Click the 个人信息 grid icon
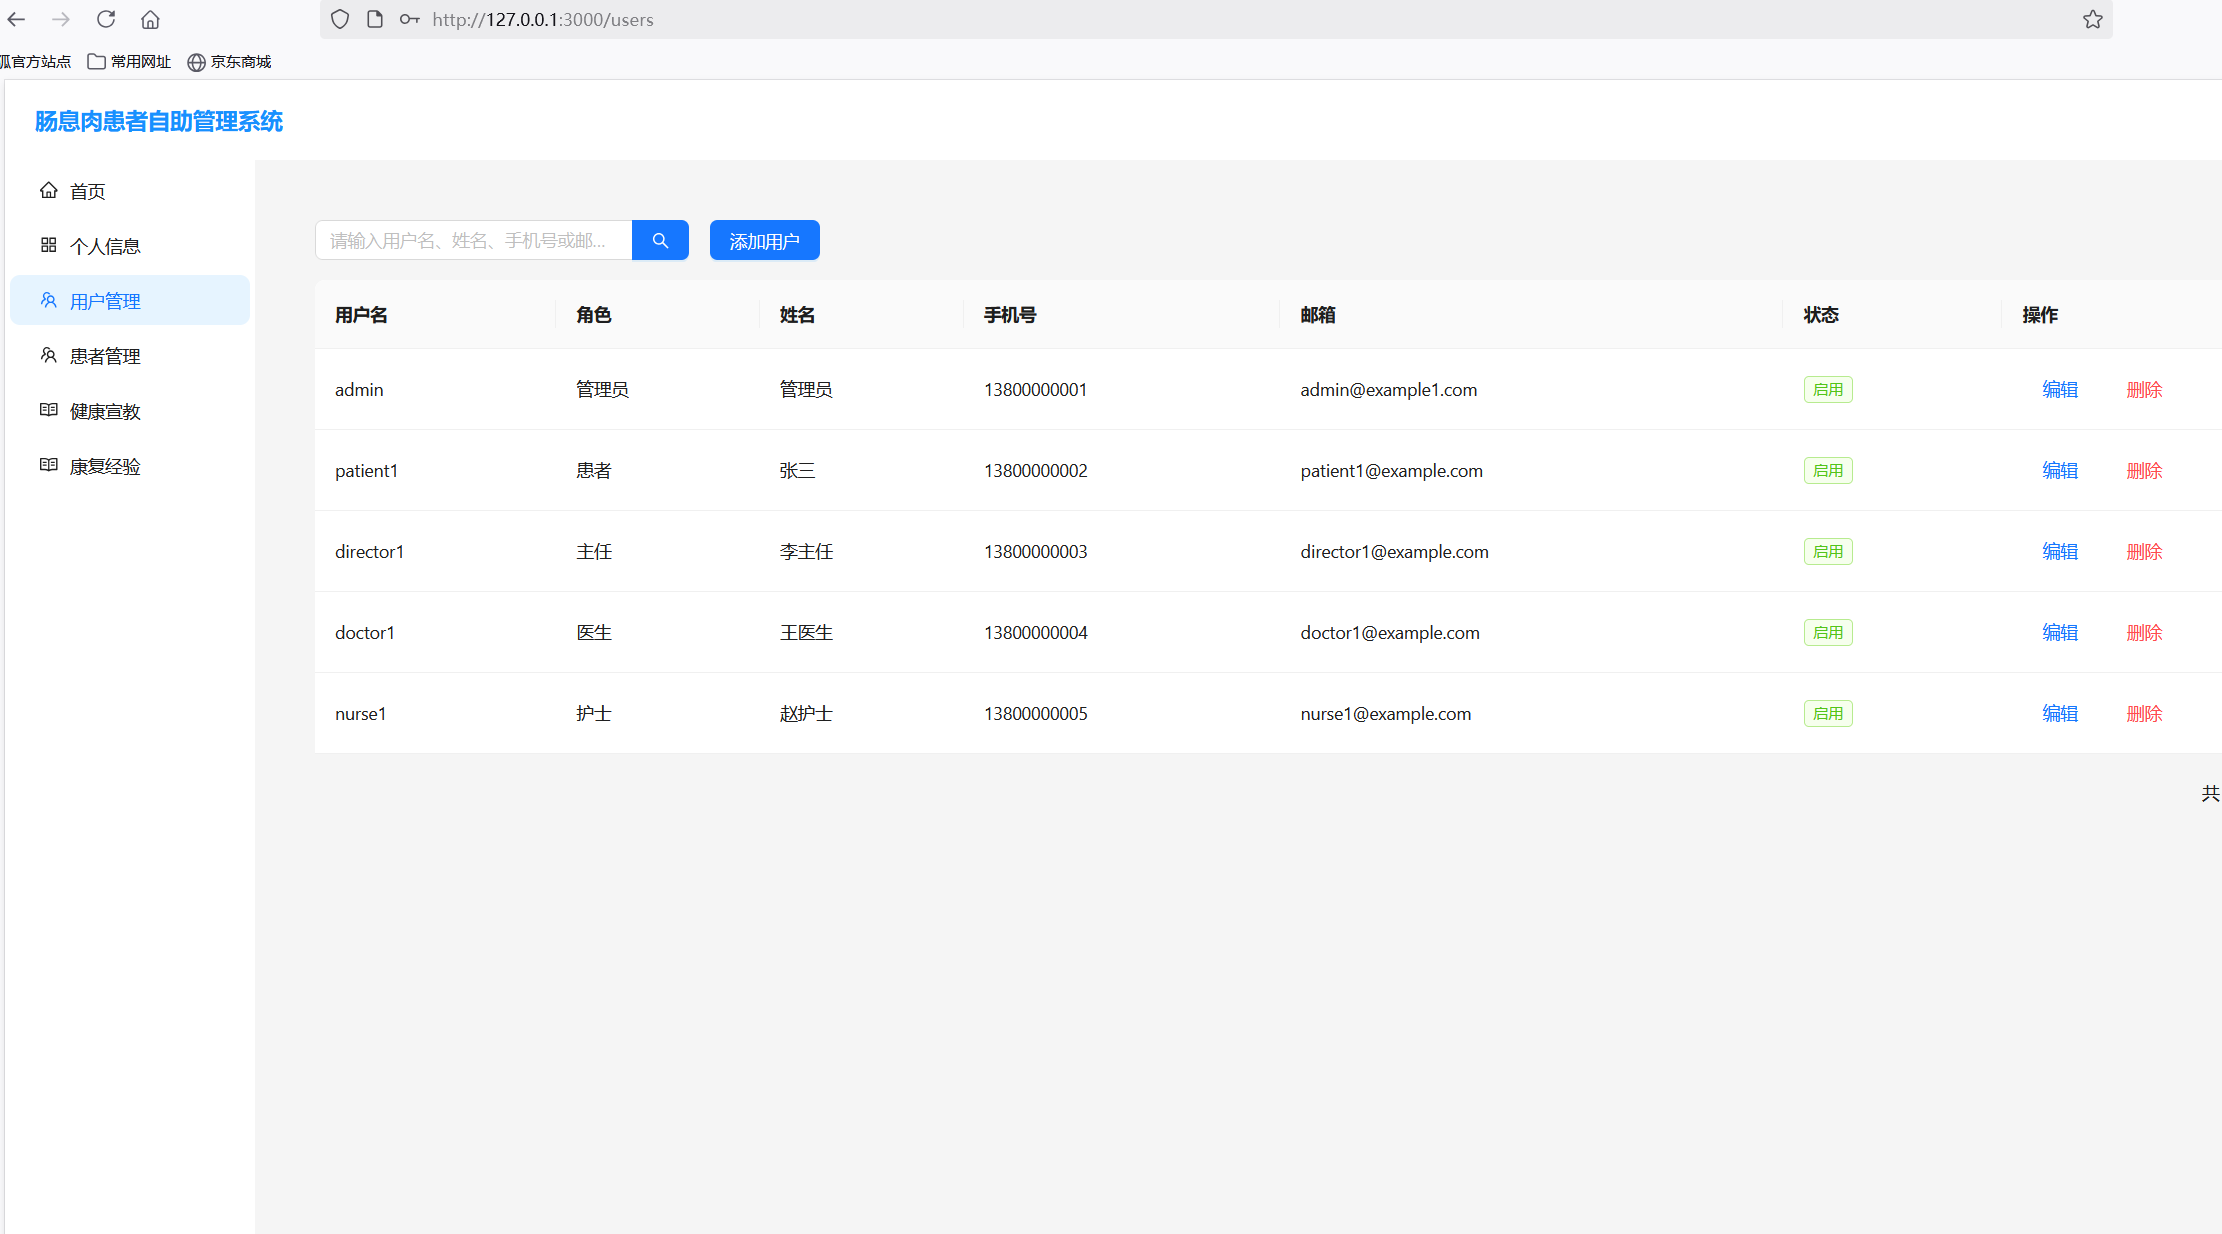2222x1234 pixels. (48, 245)
